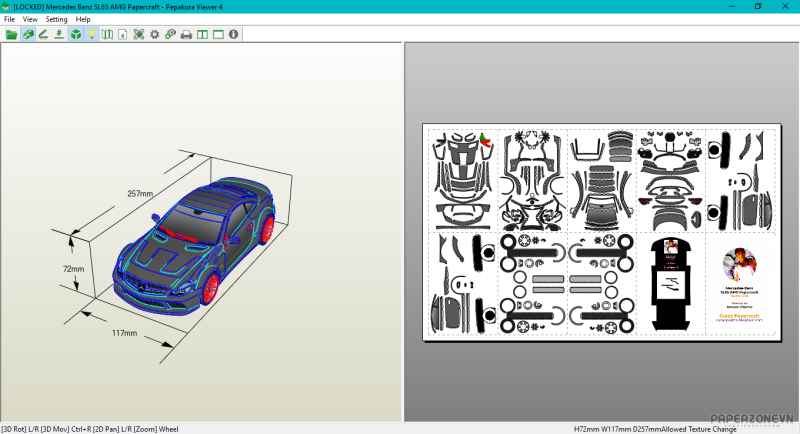Expand the Help menu
The height and width of the screenshot is (434, 800).
(83, 19)
